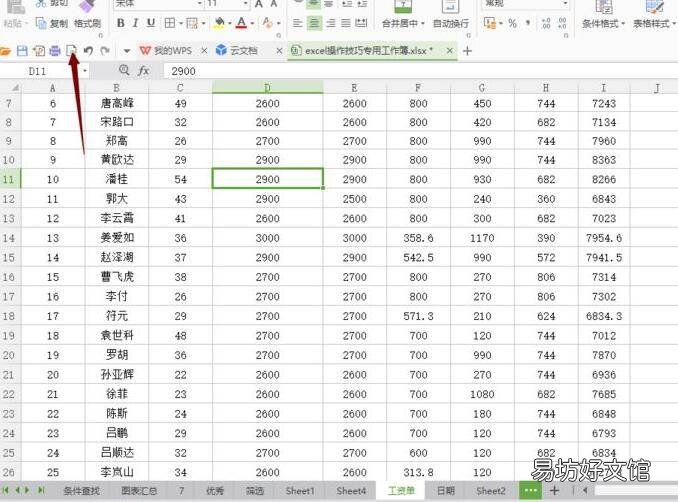678x502 pixels.
Task: Open Conditional Formatting (条件格式) dropdown
Action: point(603,23)
